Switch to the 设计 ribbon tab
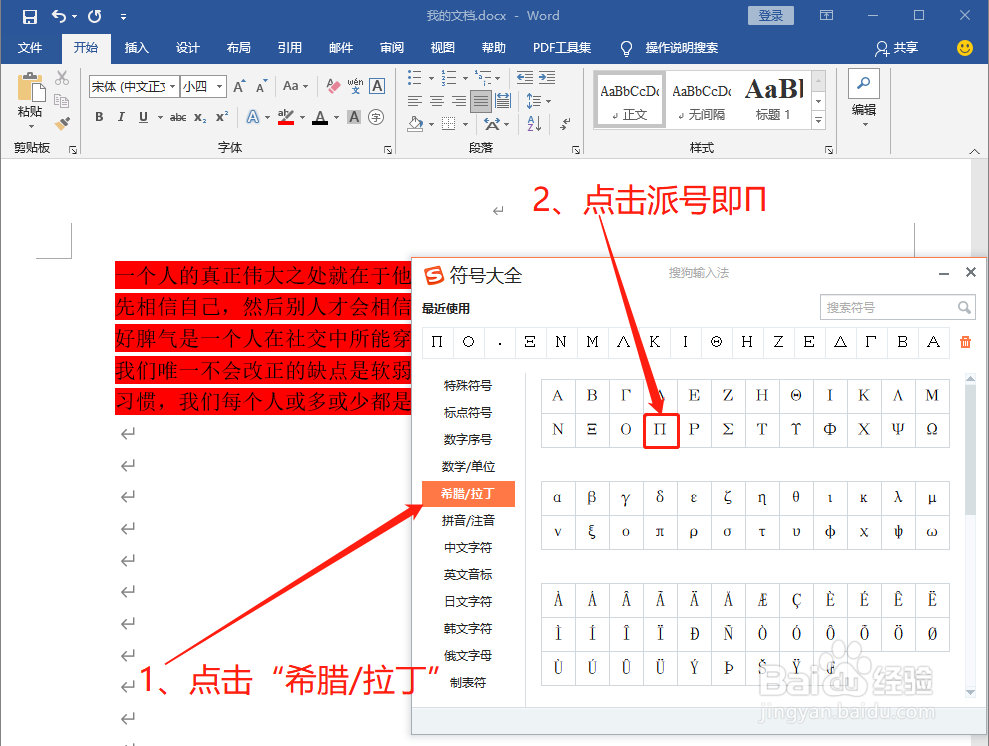 [x=187, y=48]
